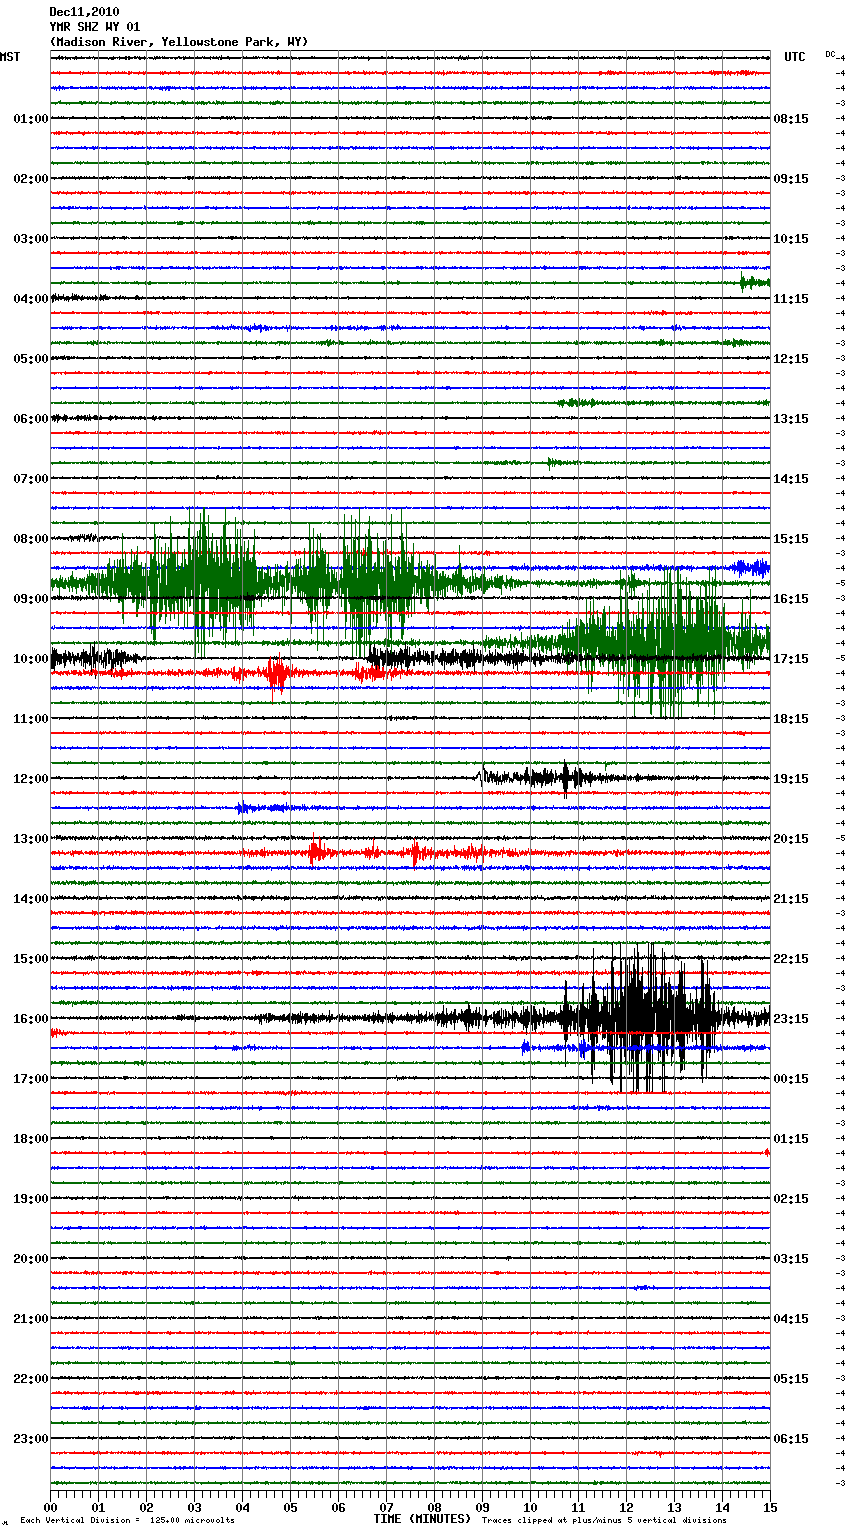Screen dimensions: 850x1534
Task: Click the 00:15 UTC time label
Action: tap(791, 1079)
